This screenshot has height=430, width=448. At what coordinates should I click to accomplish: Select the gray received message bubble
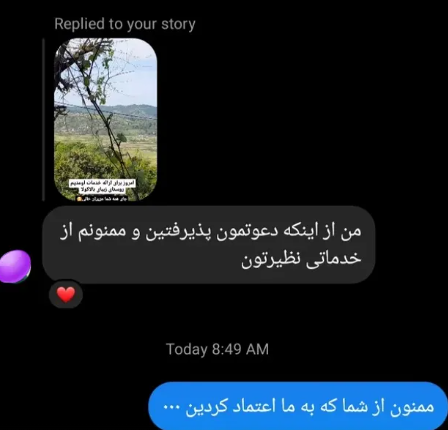coord(209,245)
